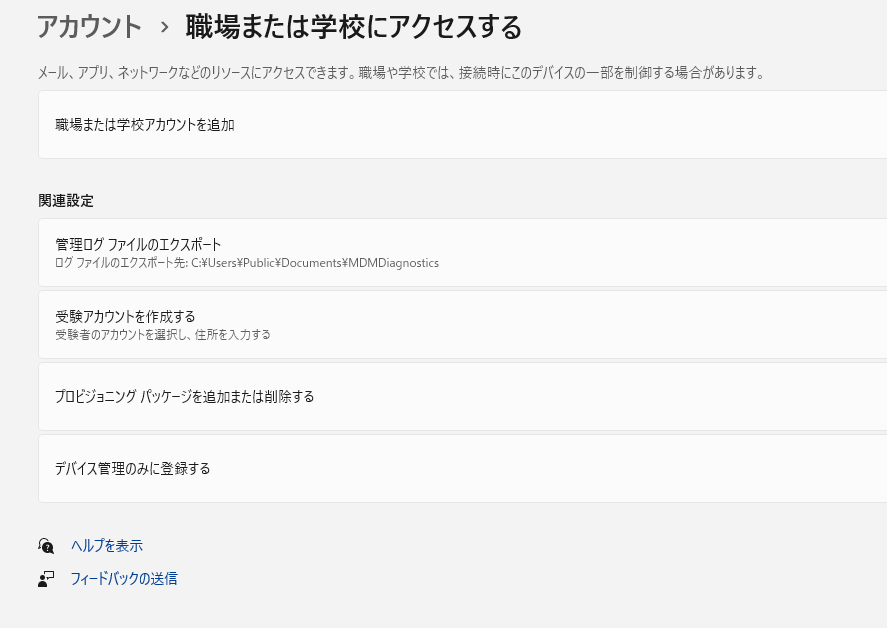Go back to アカウント breadcrumb
Viewport: 887px width, 628px height.
pyautogui.click(x=89, y=27)
